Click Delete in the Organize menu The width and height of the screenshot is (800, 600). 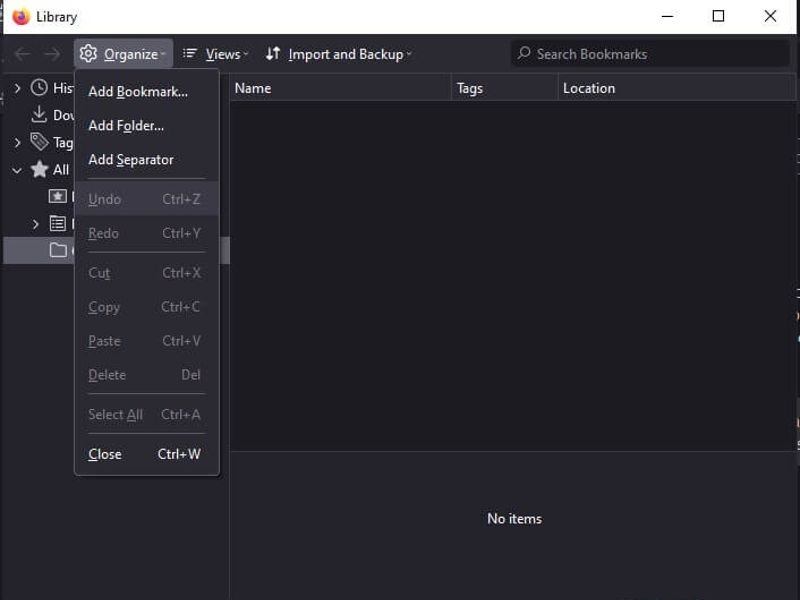click(147, 375)
